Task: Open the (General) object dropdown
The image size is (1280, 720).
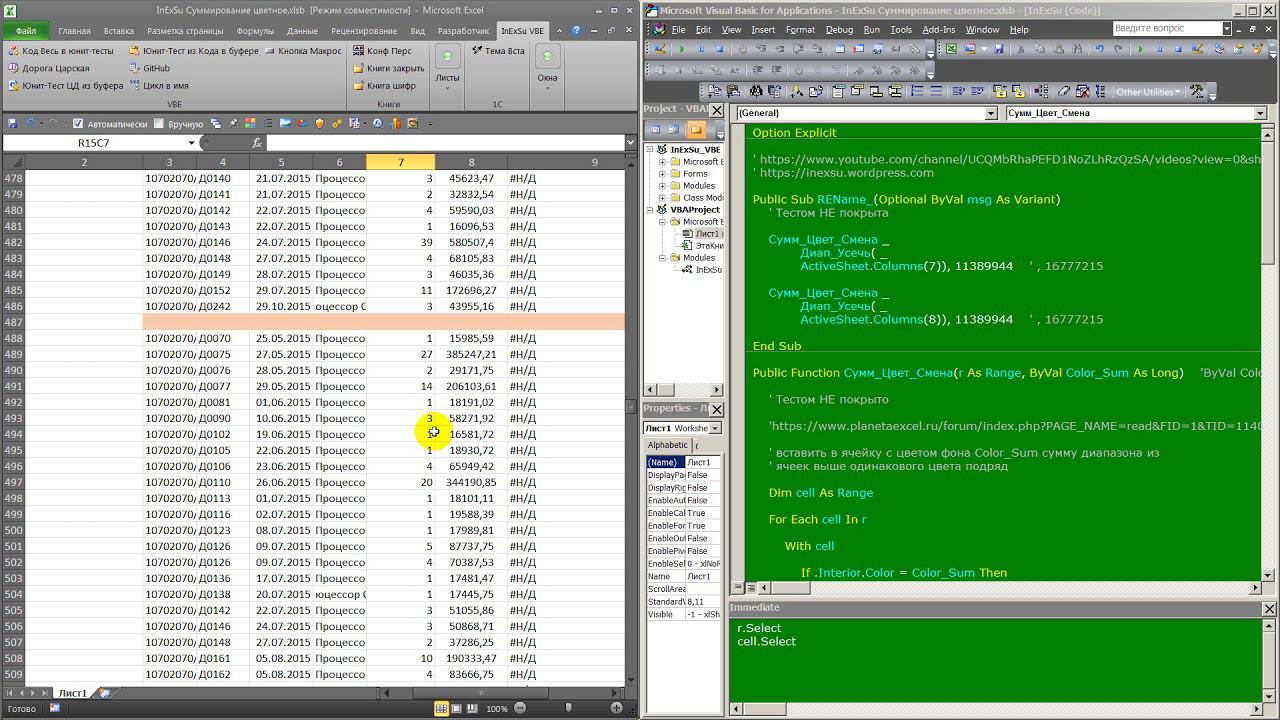Action: pyautogui.click(x=991, y=113)
